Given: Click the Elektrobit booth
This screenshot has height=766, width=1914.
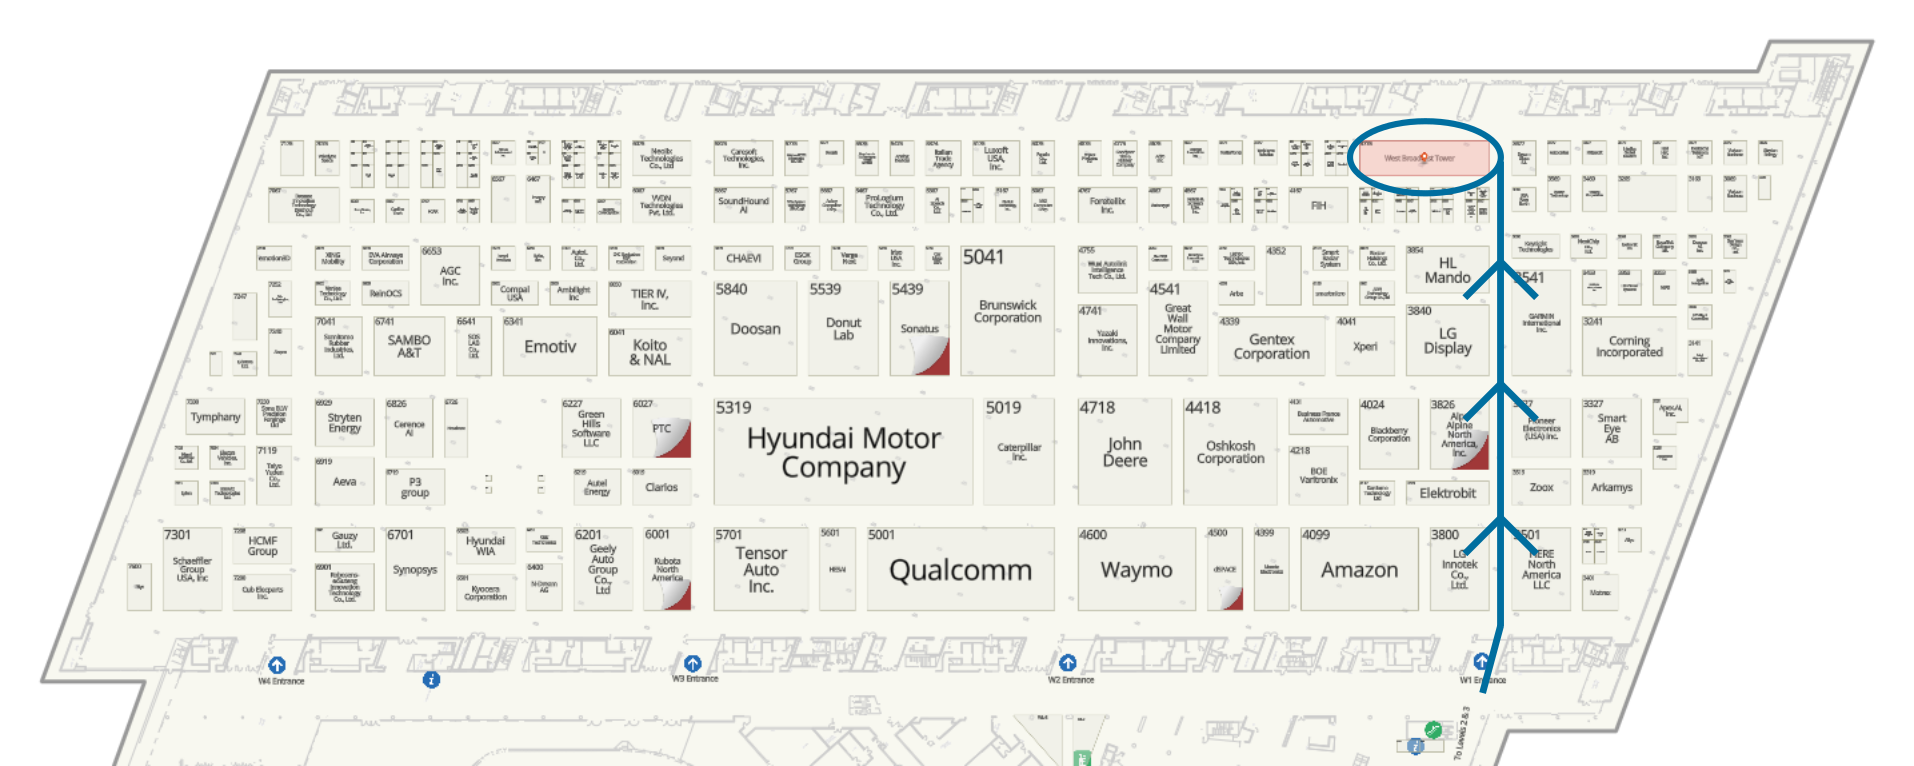Looking at the screenshot, I should click(x=1447, y=493).
